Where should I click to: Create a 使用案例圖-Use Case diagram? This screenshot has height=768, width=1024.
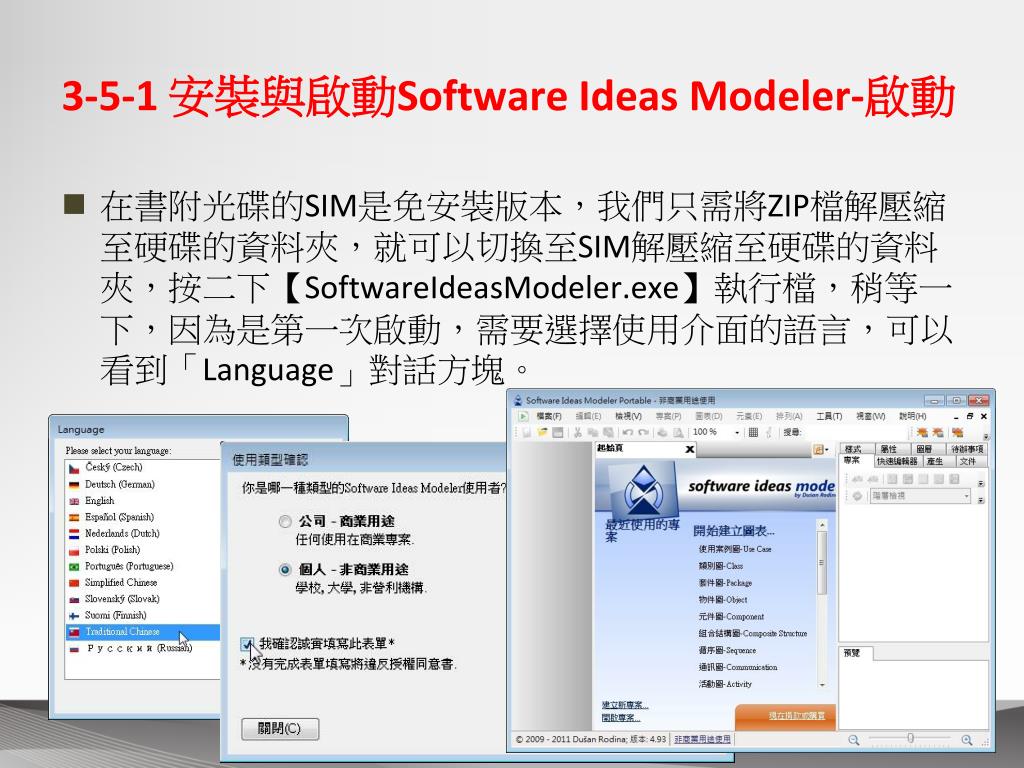tap(735, 549)
